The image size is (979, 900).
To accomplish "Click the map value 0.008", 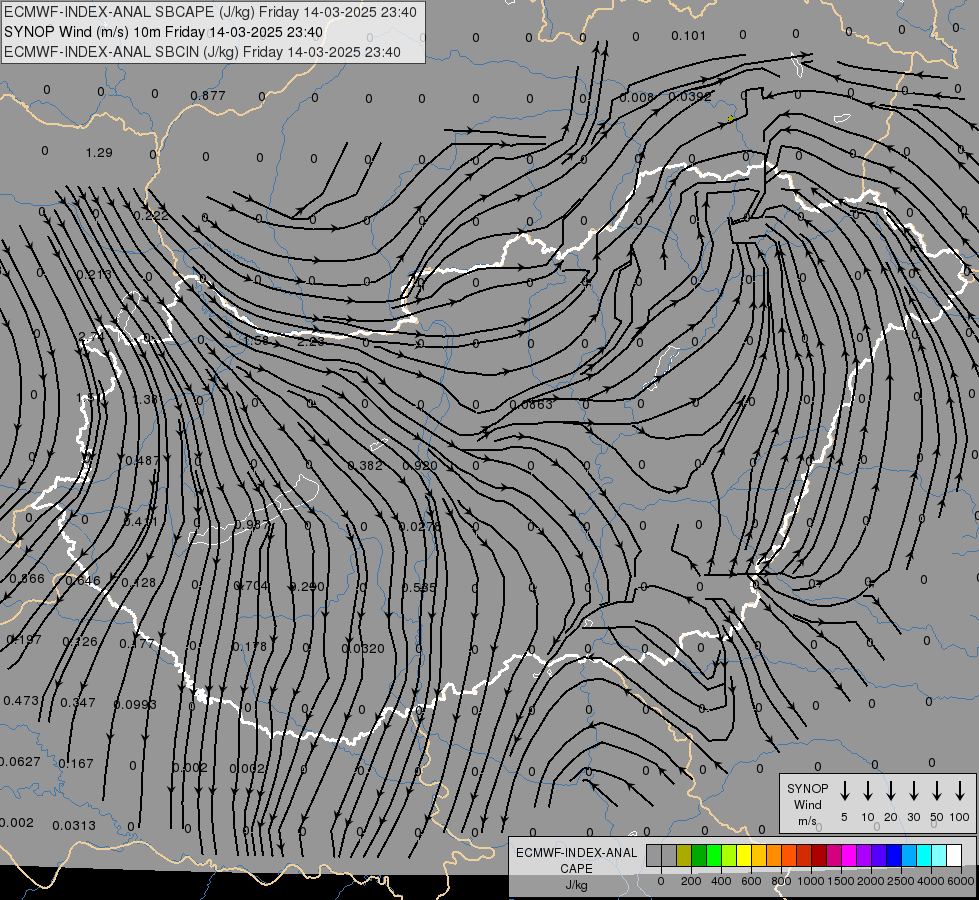I will click(637, 97).
